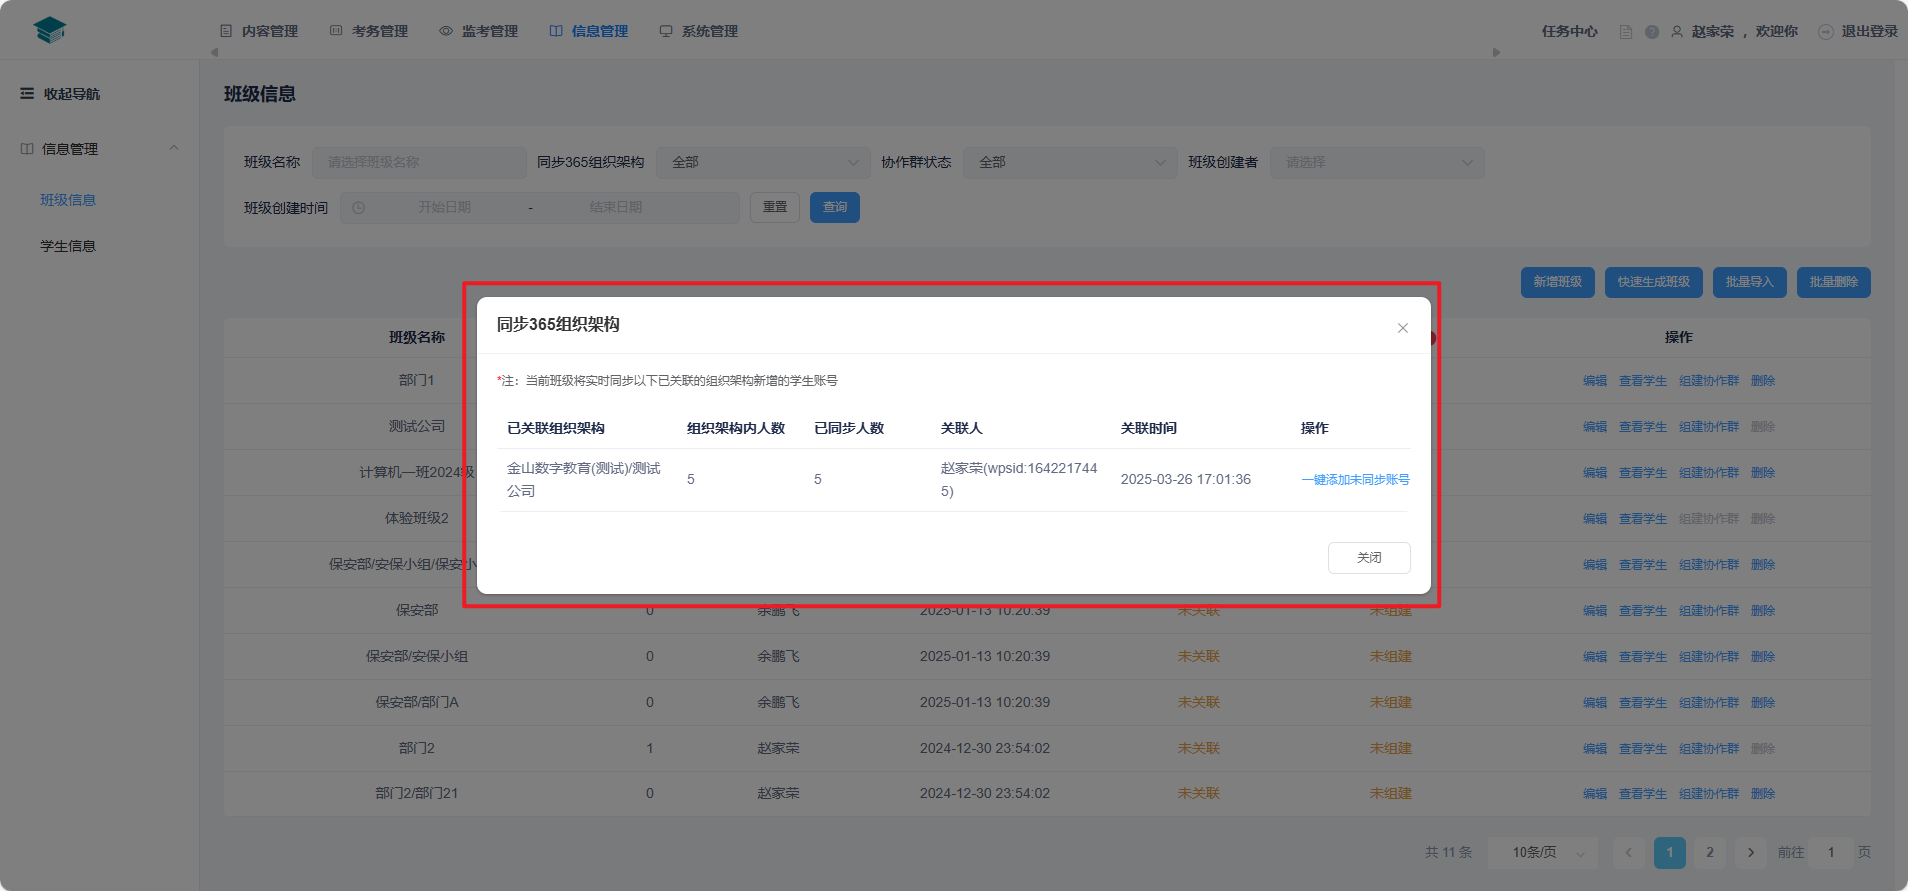Click the 关闭 button in dialog

[1368, 558]
